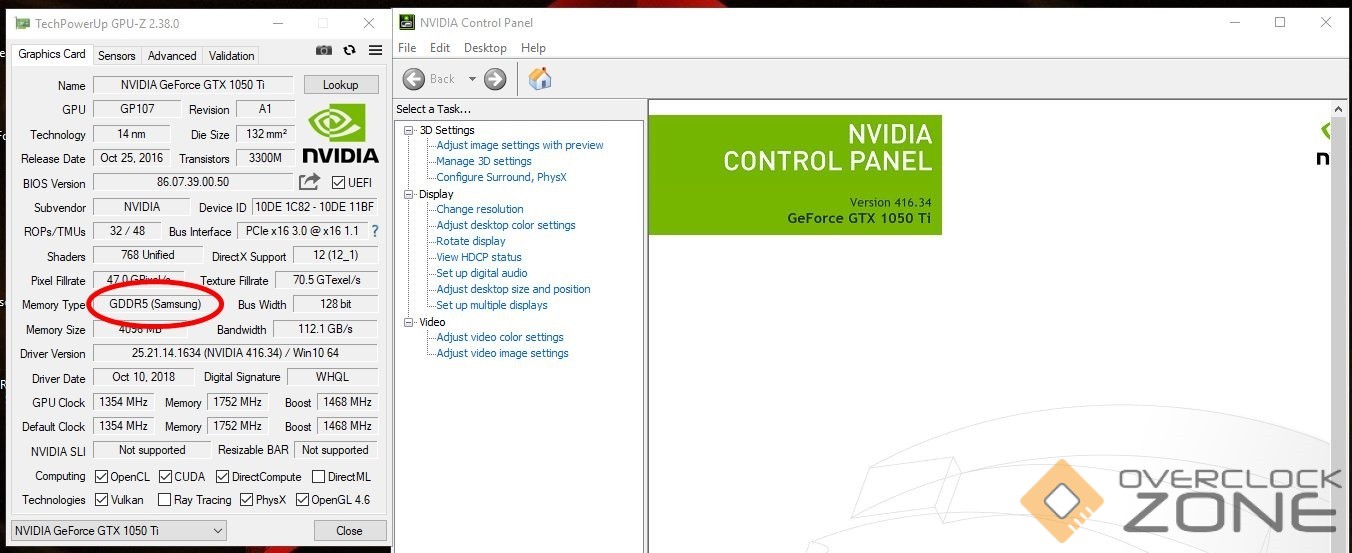Open Adjust image settings with preview

[520, 145]
